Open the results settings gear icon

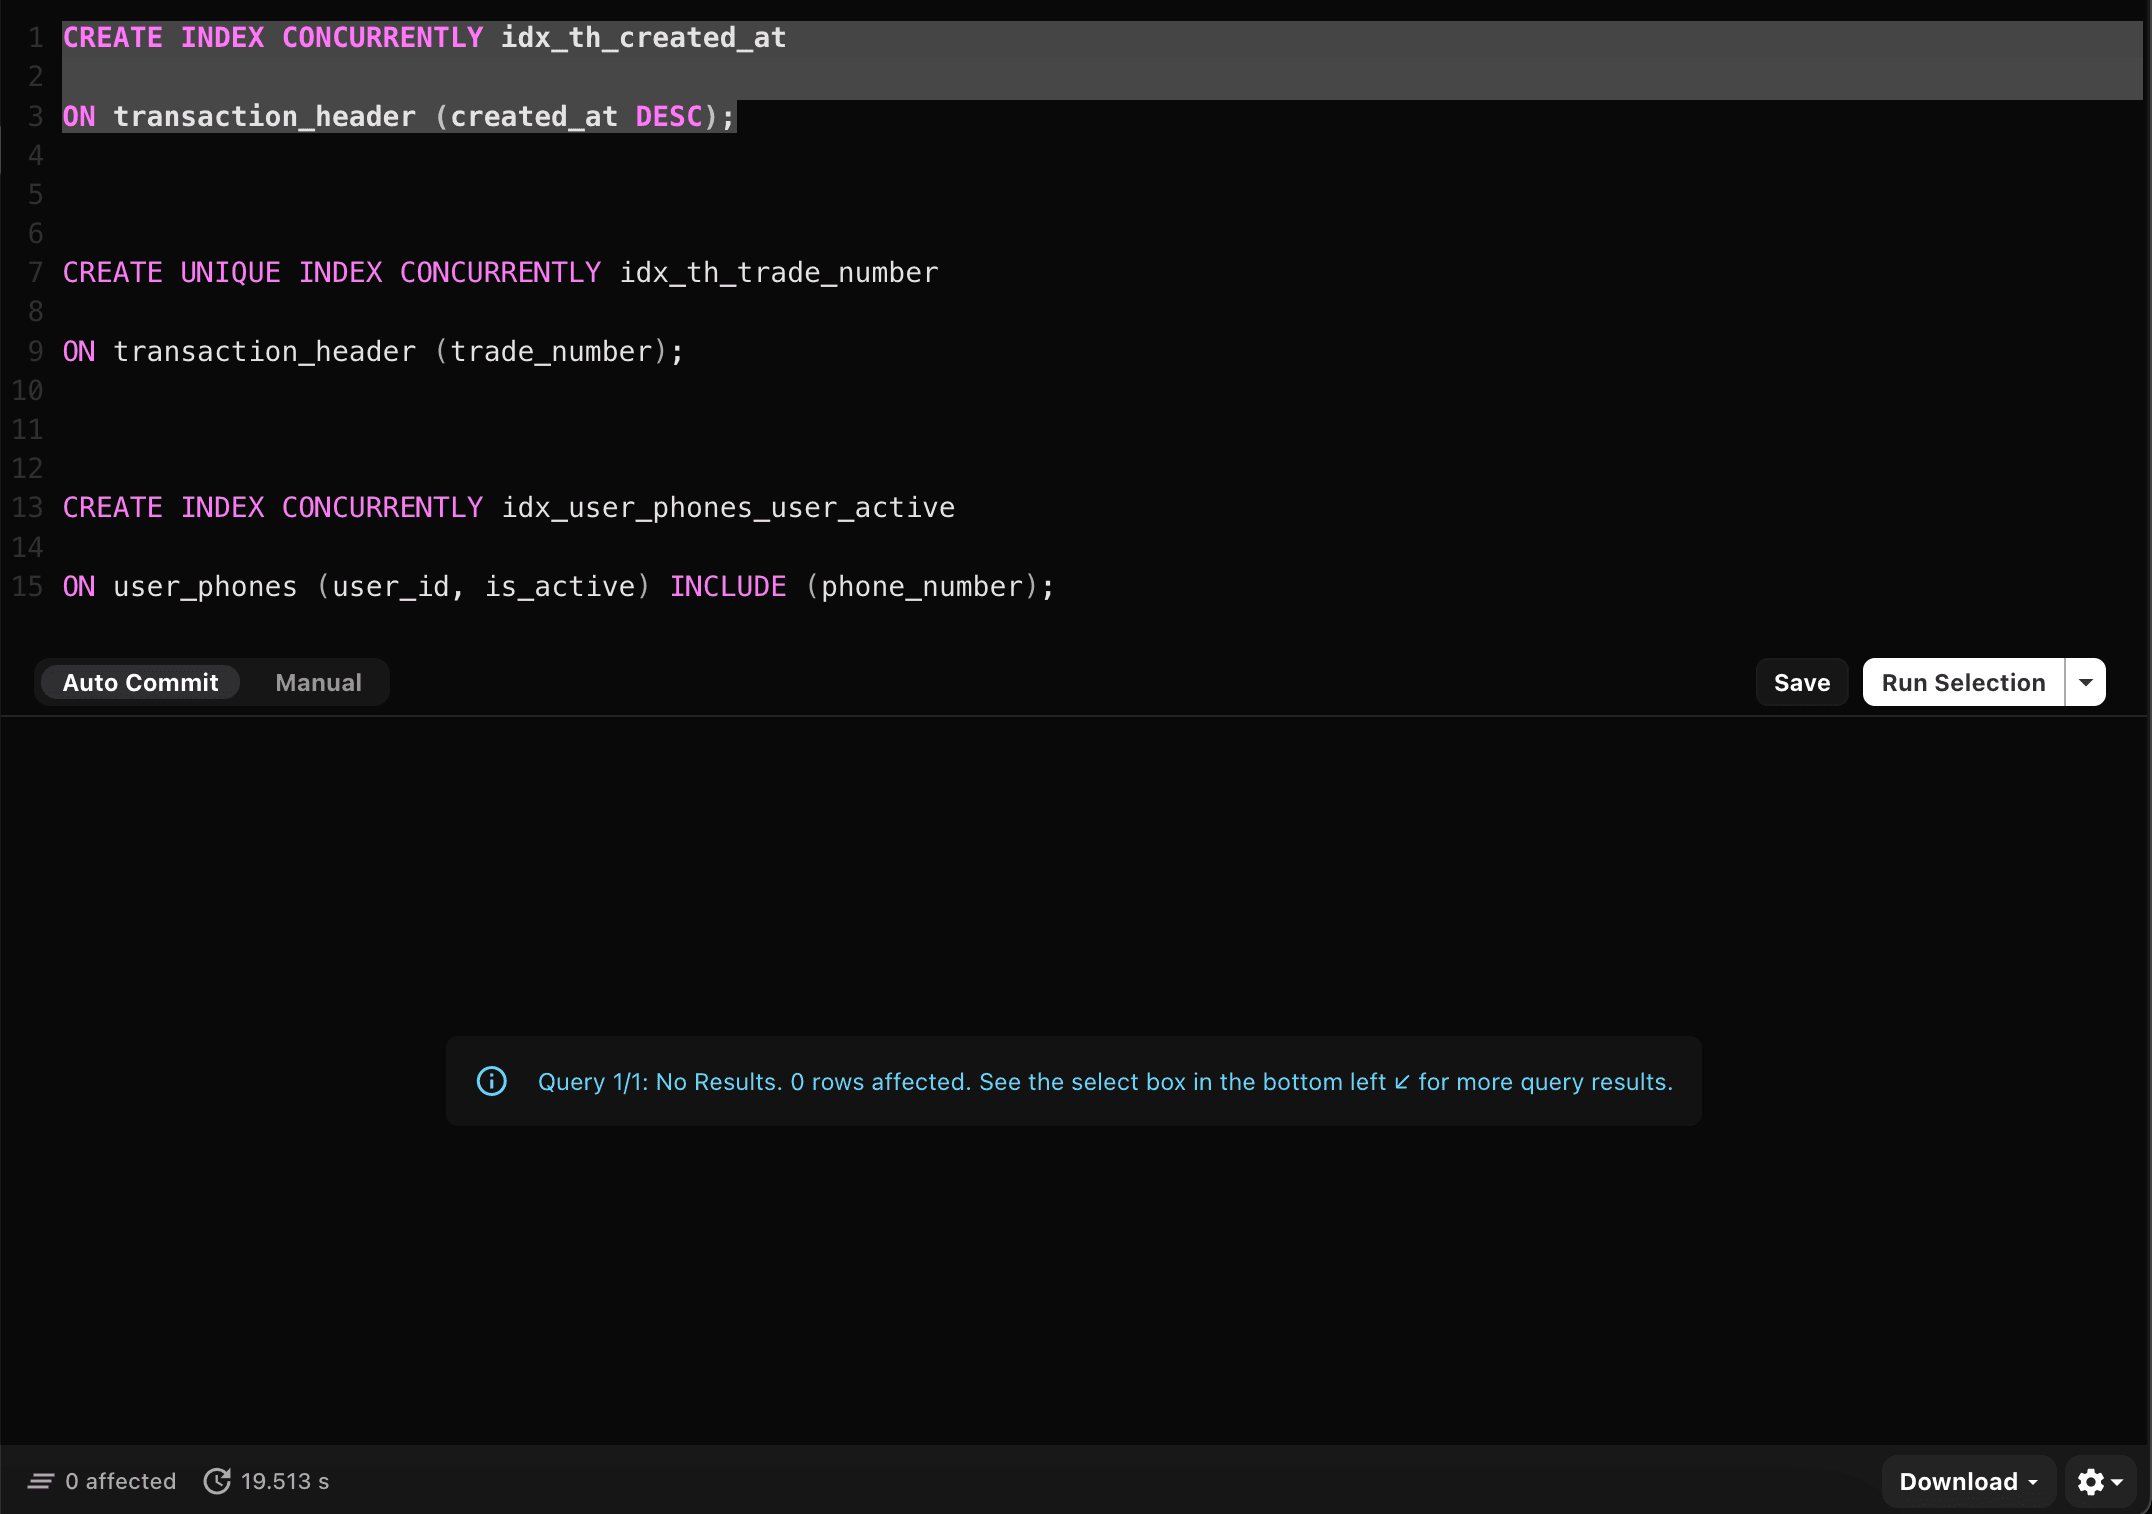tap(2090, 1481)
